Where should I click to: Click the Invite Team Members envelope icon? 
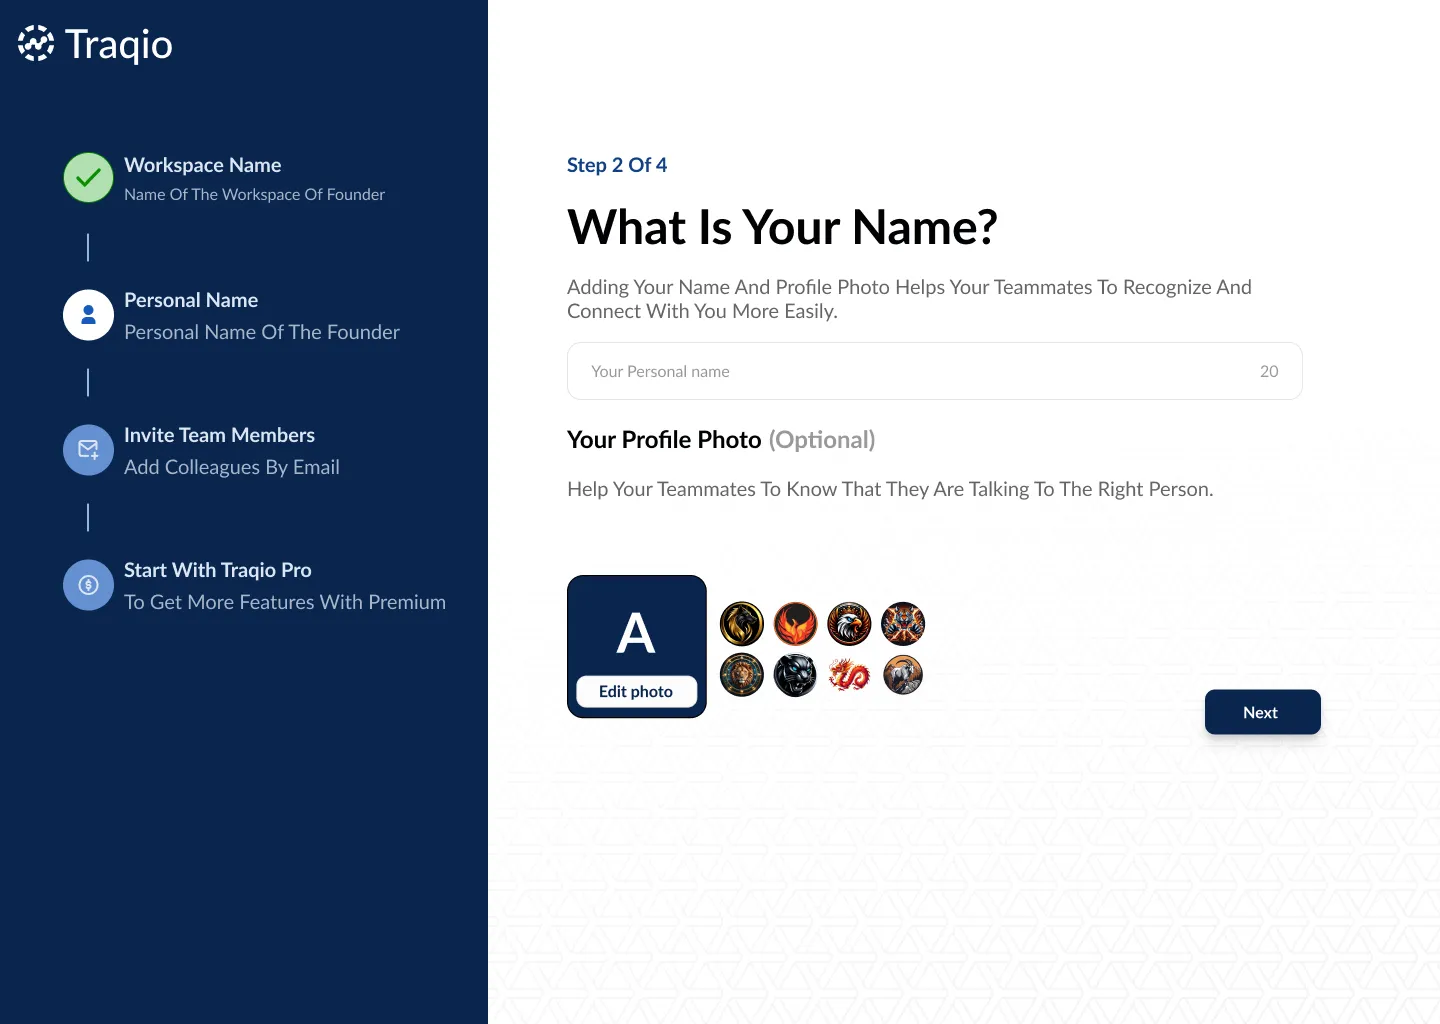pyautogui.click(x=88, y=450)
